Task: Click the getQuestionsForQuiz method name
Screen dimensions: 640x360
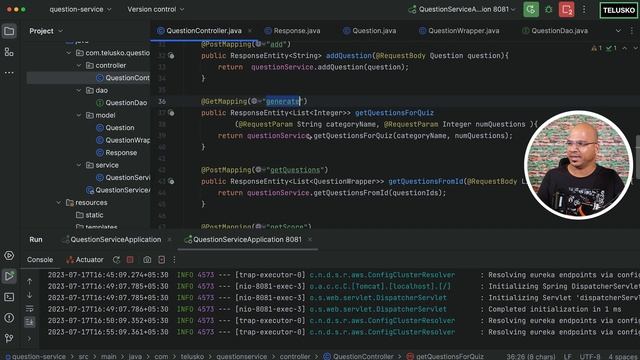Action: pos(394,113)
